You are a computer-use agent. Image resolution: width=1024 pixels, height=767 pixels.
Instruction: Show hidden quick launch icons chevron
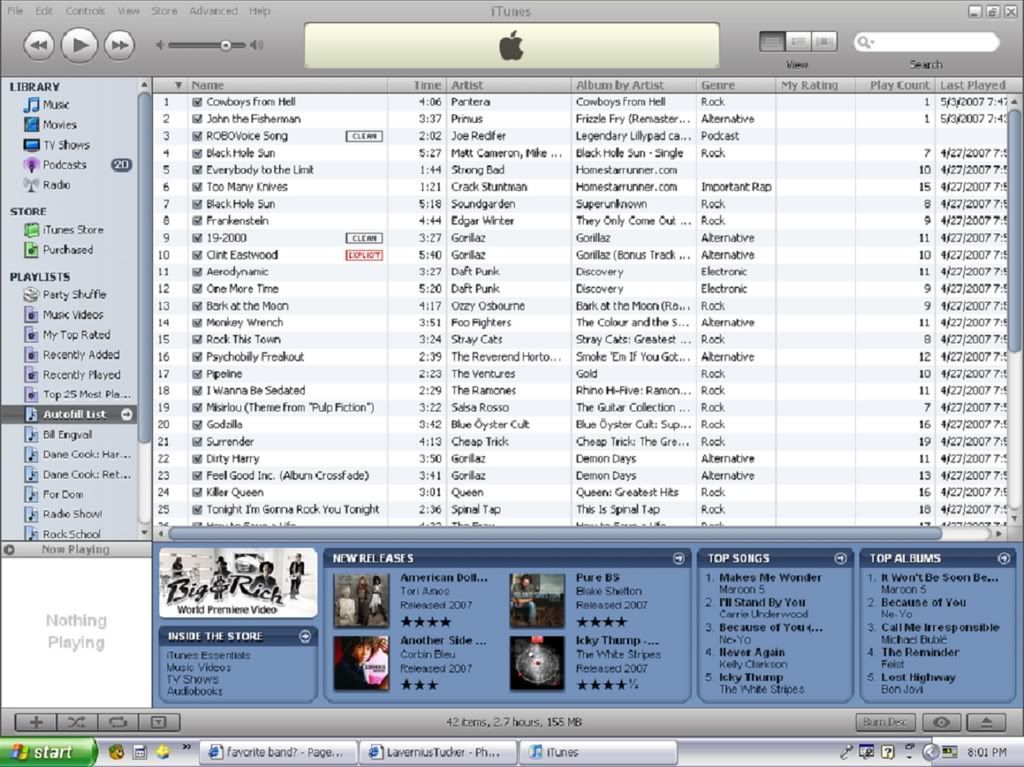point(187,746)
